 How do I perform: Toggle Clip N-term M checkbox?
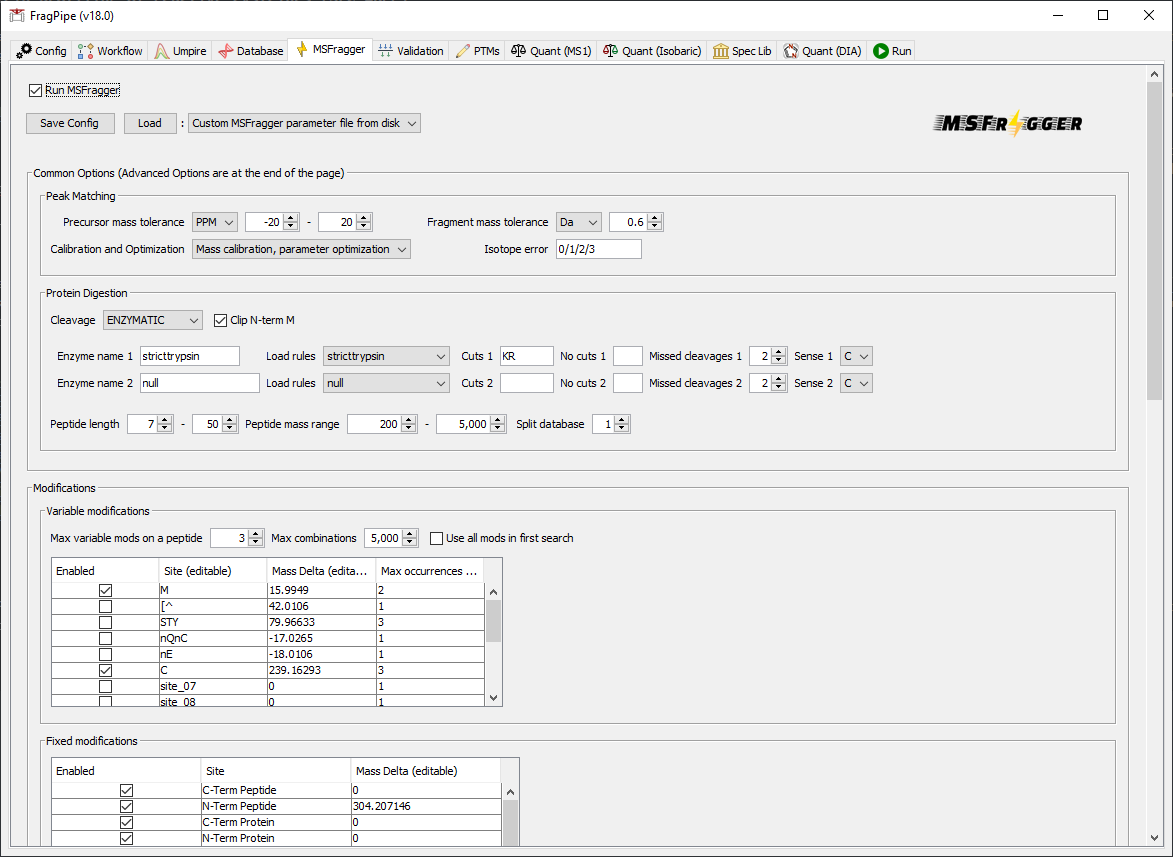tap(220, 320)
